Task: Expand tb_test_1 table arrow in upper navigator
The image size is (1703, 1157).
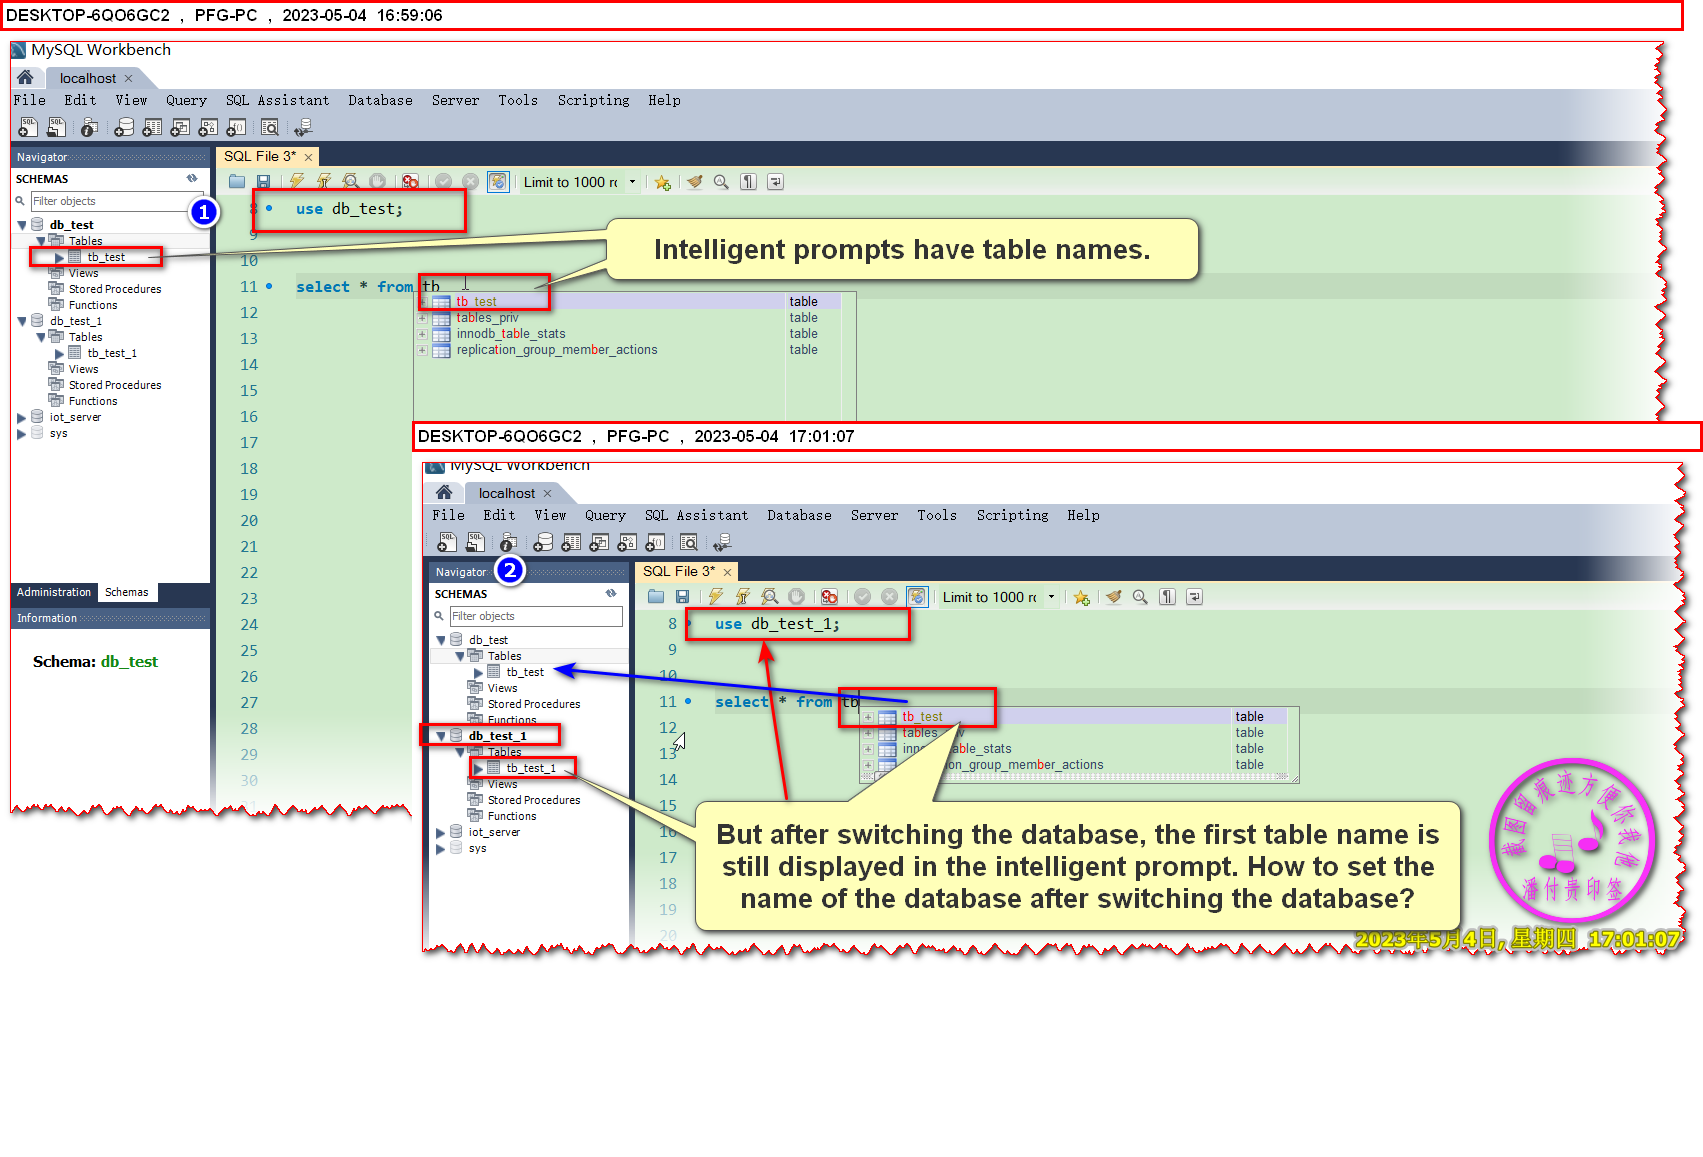Action: (60, 354)
